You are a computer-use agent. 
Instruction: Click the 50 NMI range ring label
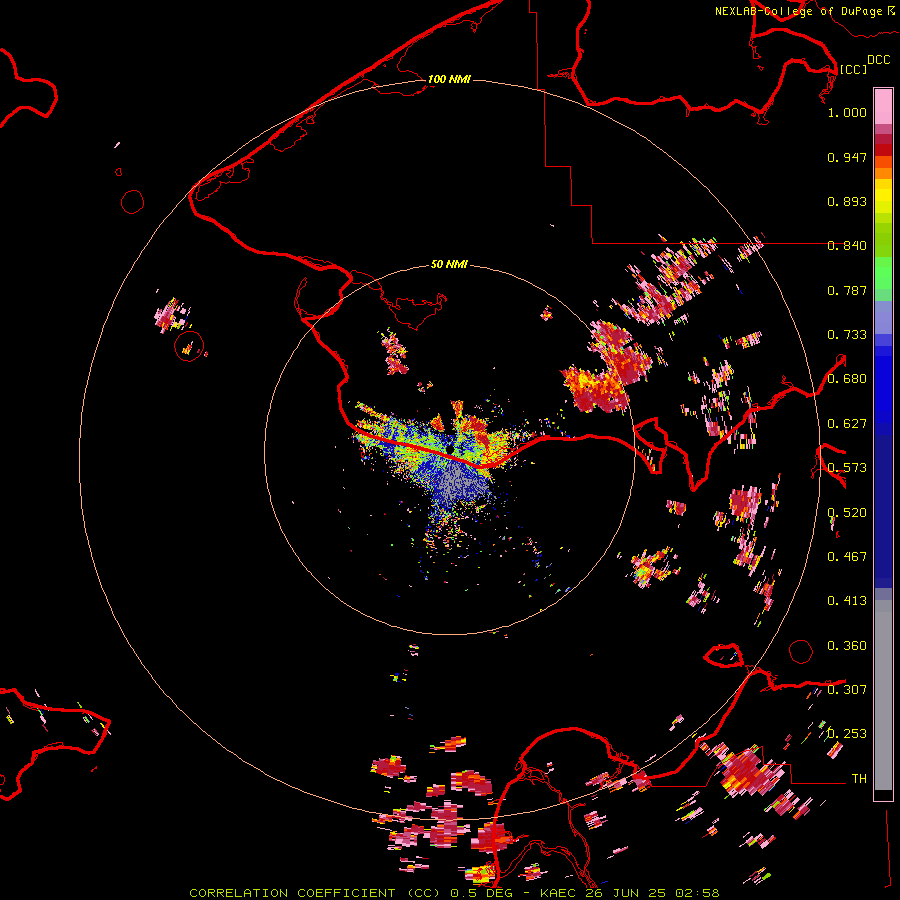tap(449, 264)
